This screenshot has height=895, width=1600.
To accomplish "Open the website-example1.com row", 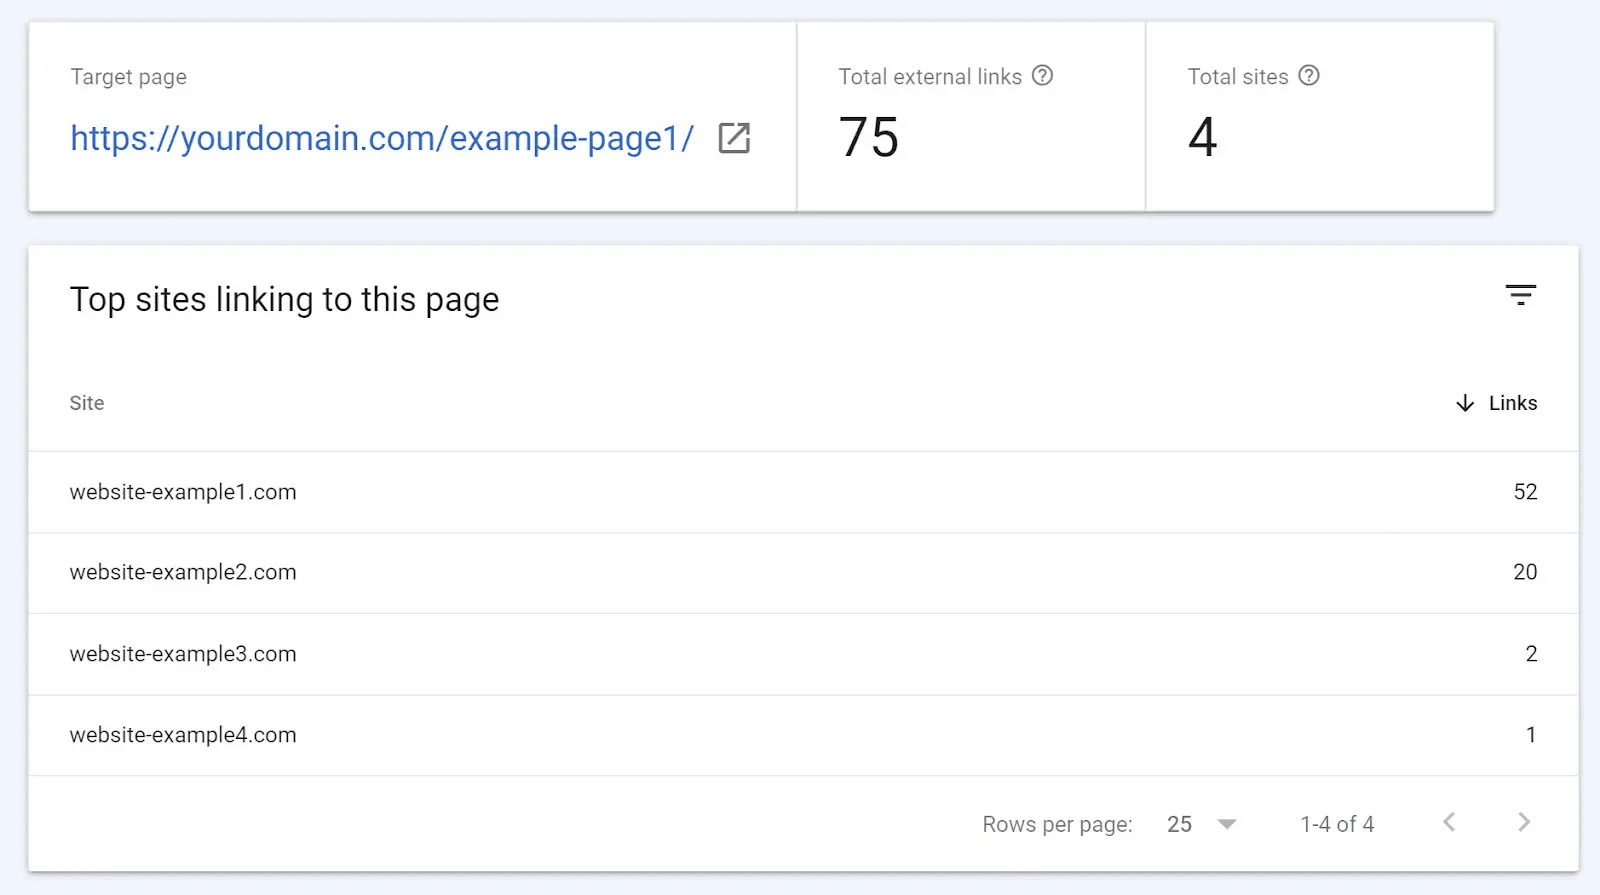I will point(183,492).
